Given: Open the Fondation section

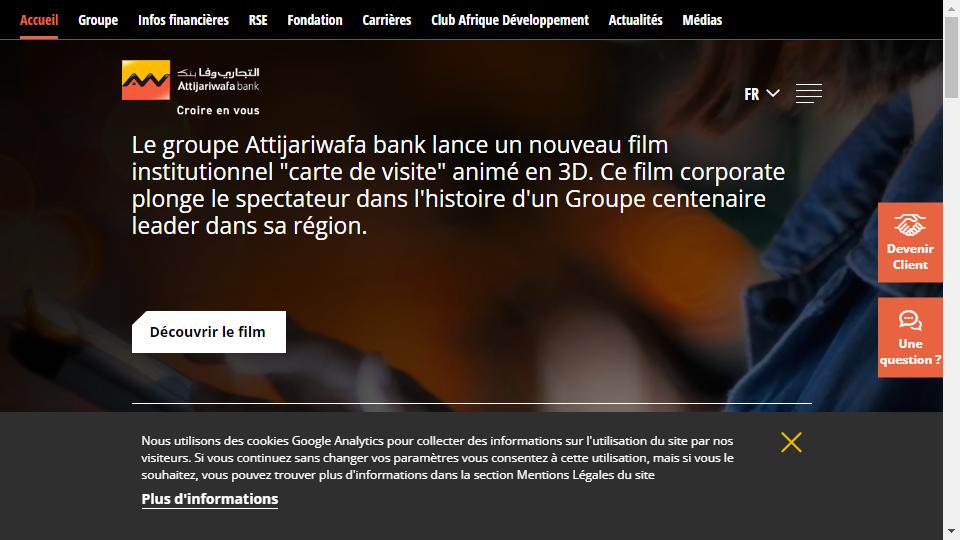Looking at the screenshot, I should (315, 20).
